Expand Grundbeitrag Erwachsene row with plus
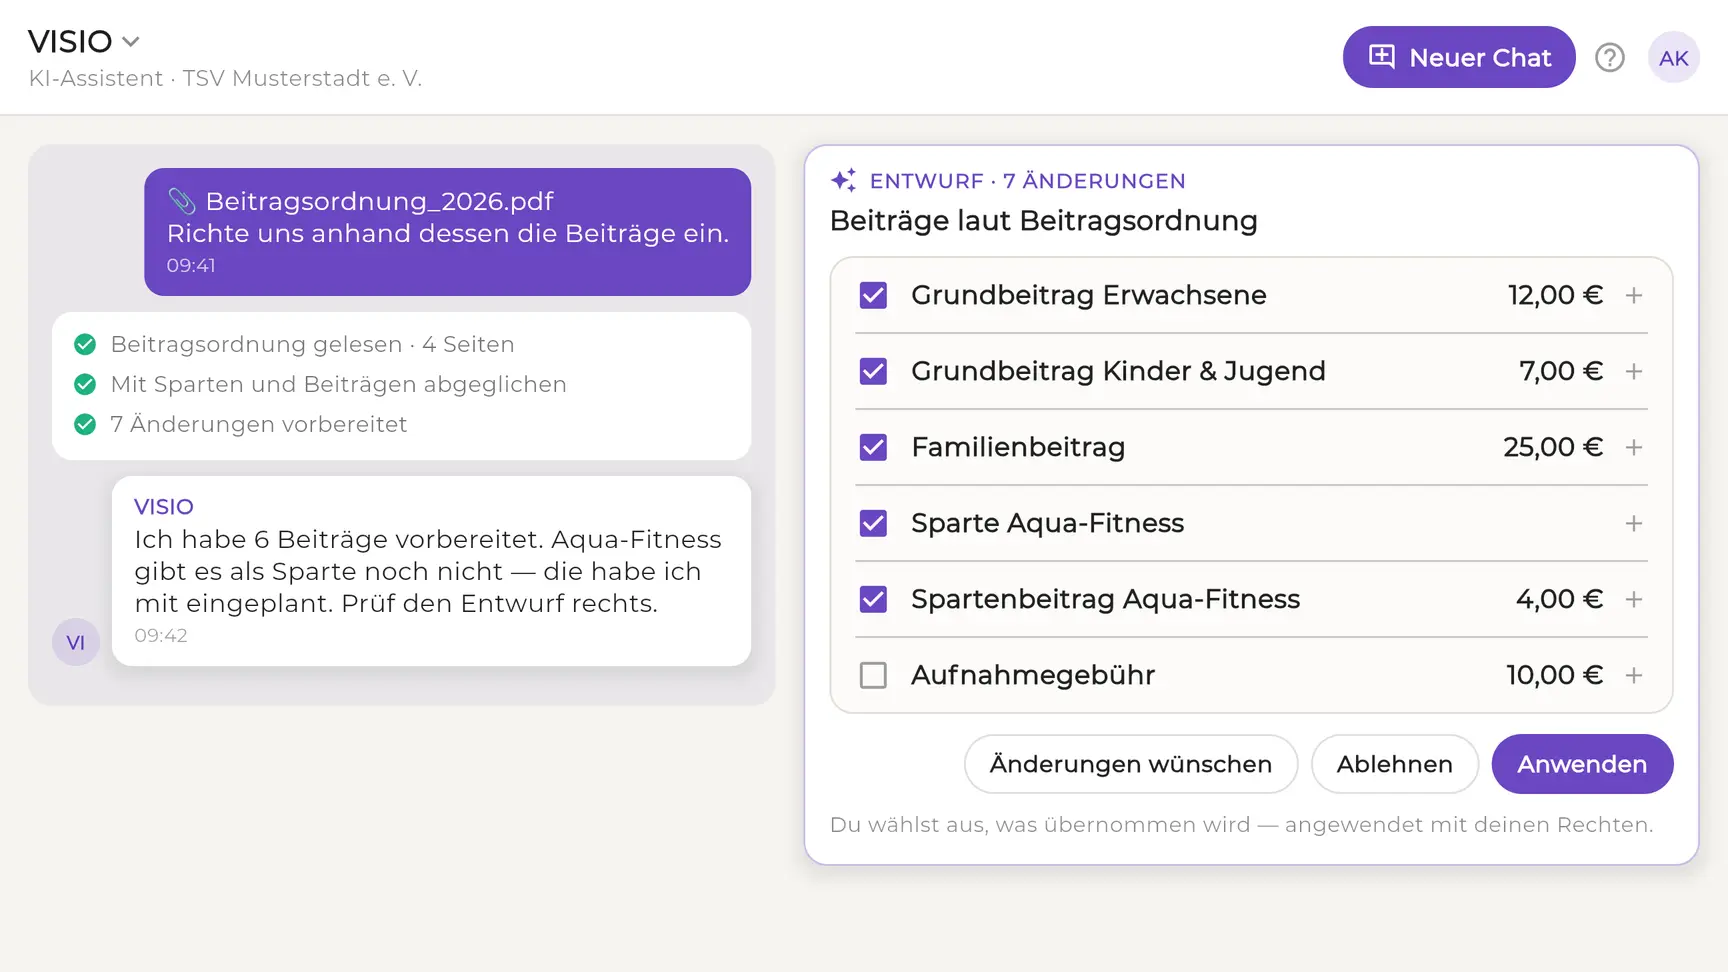The width and height of the screenshot is (1728, 972). [1634, 295]
